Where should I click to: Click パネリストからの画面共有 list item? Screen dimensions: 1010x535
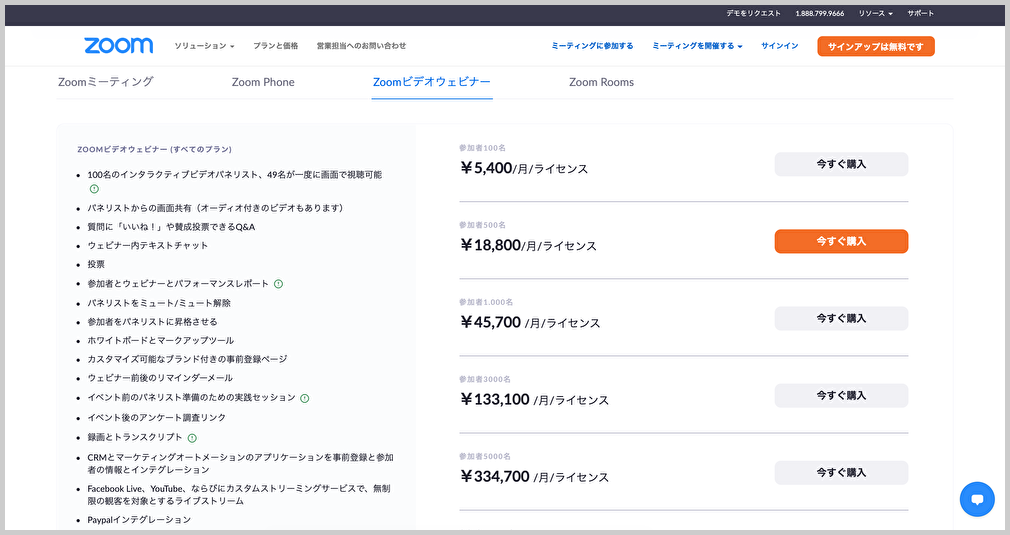pos(215,209)
